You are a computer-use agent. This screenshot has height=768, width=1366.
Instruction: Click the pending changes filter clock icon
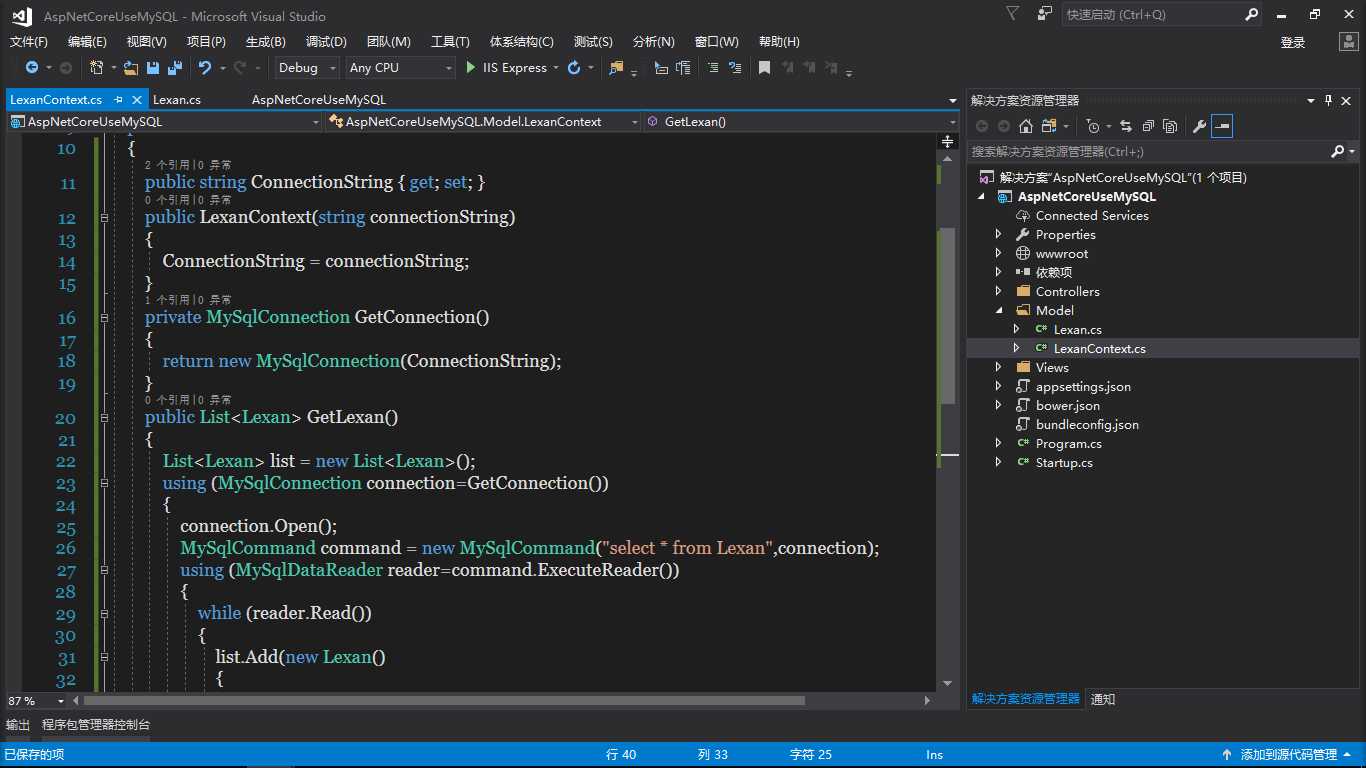tap(1093, 126)
